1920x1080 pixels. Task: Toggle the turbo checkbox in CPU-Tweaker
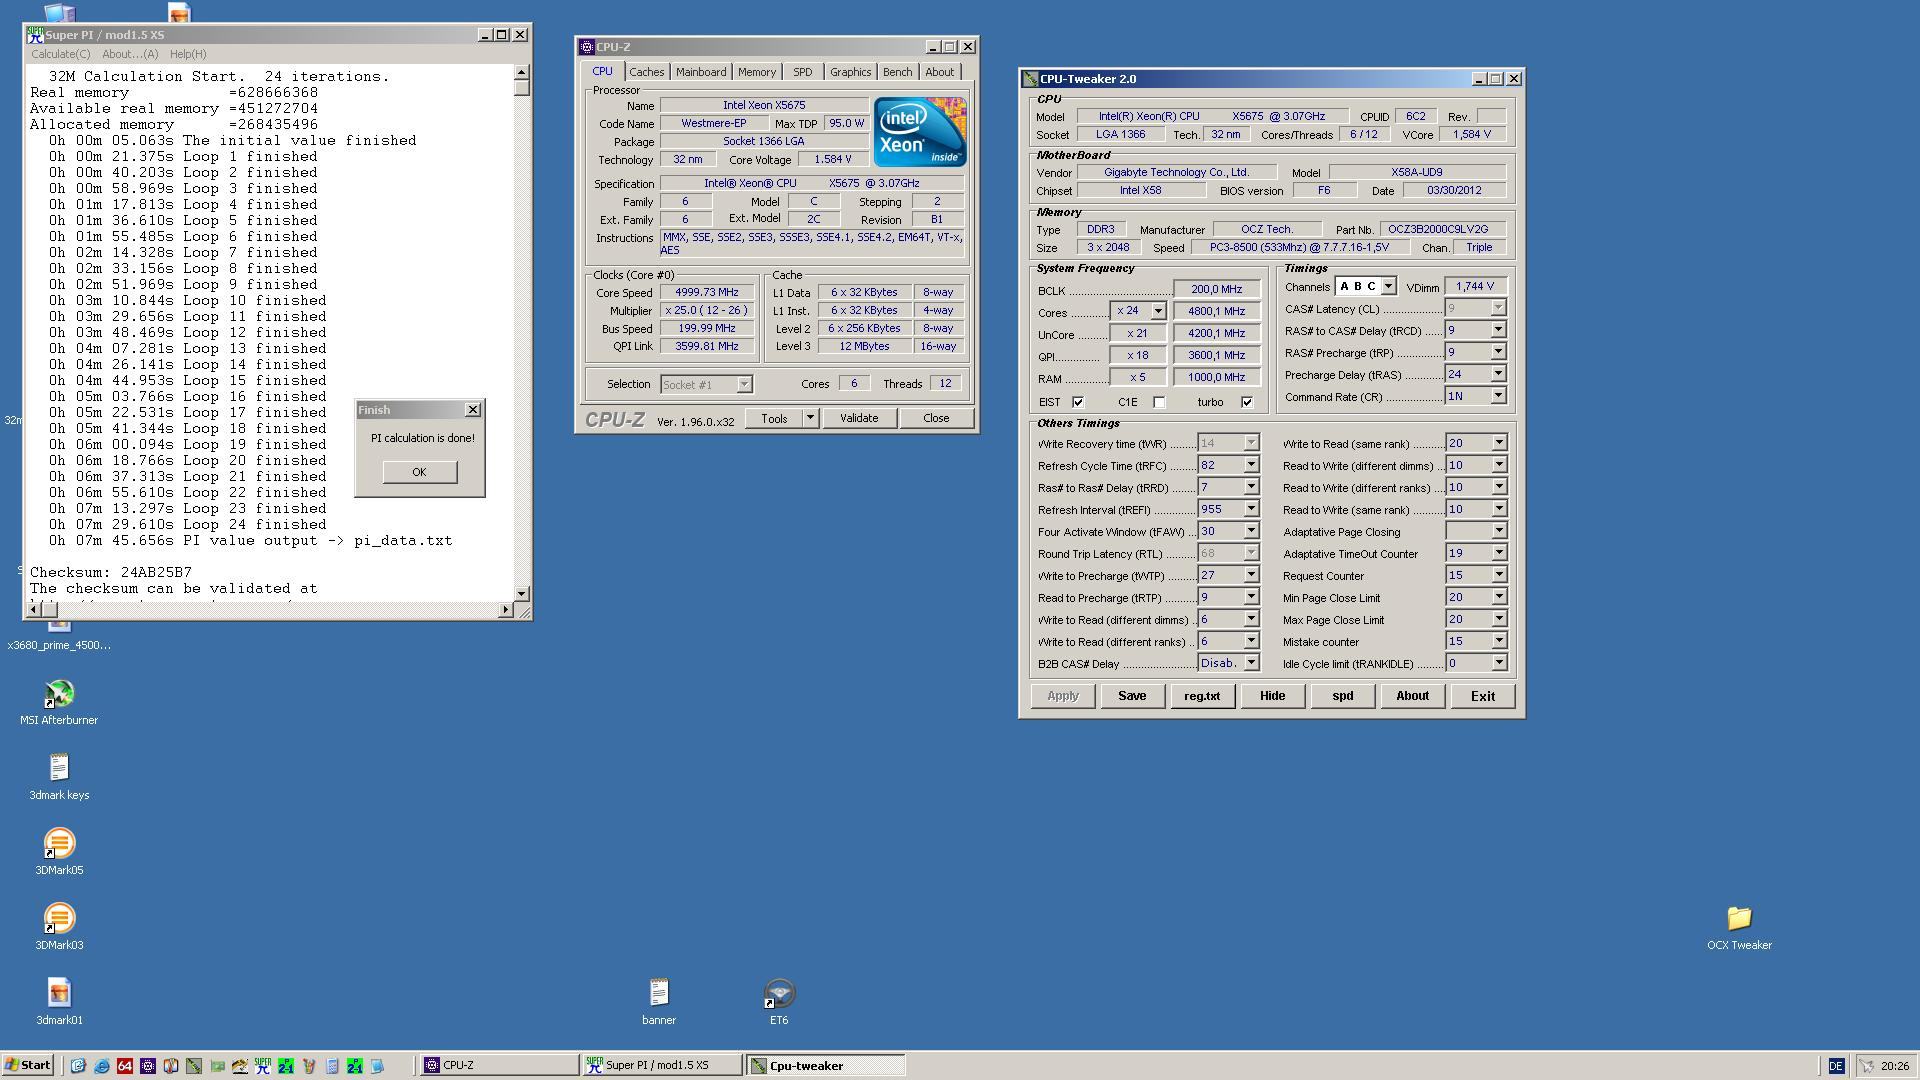(x=1247, y=402)
